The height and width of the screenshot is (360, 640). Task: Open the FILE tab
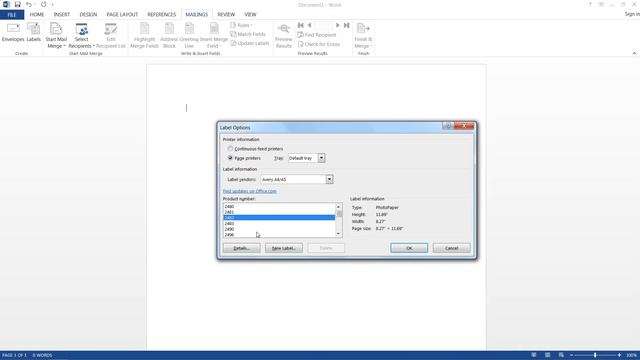pos(12,15)
